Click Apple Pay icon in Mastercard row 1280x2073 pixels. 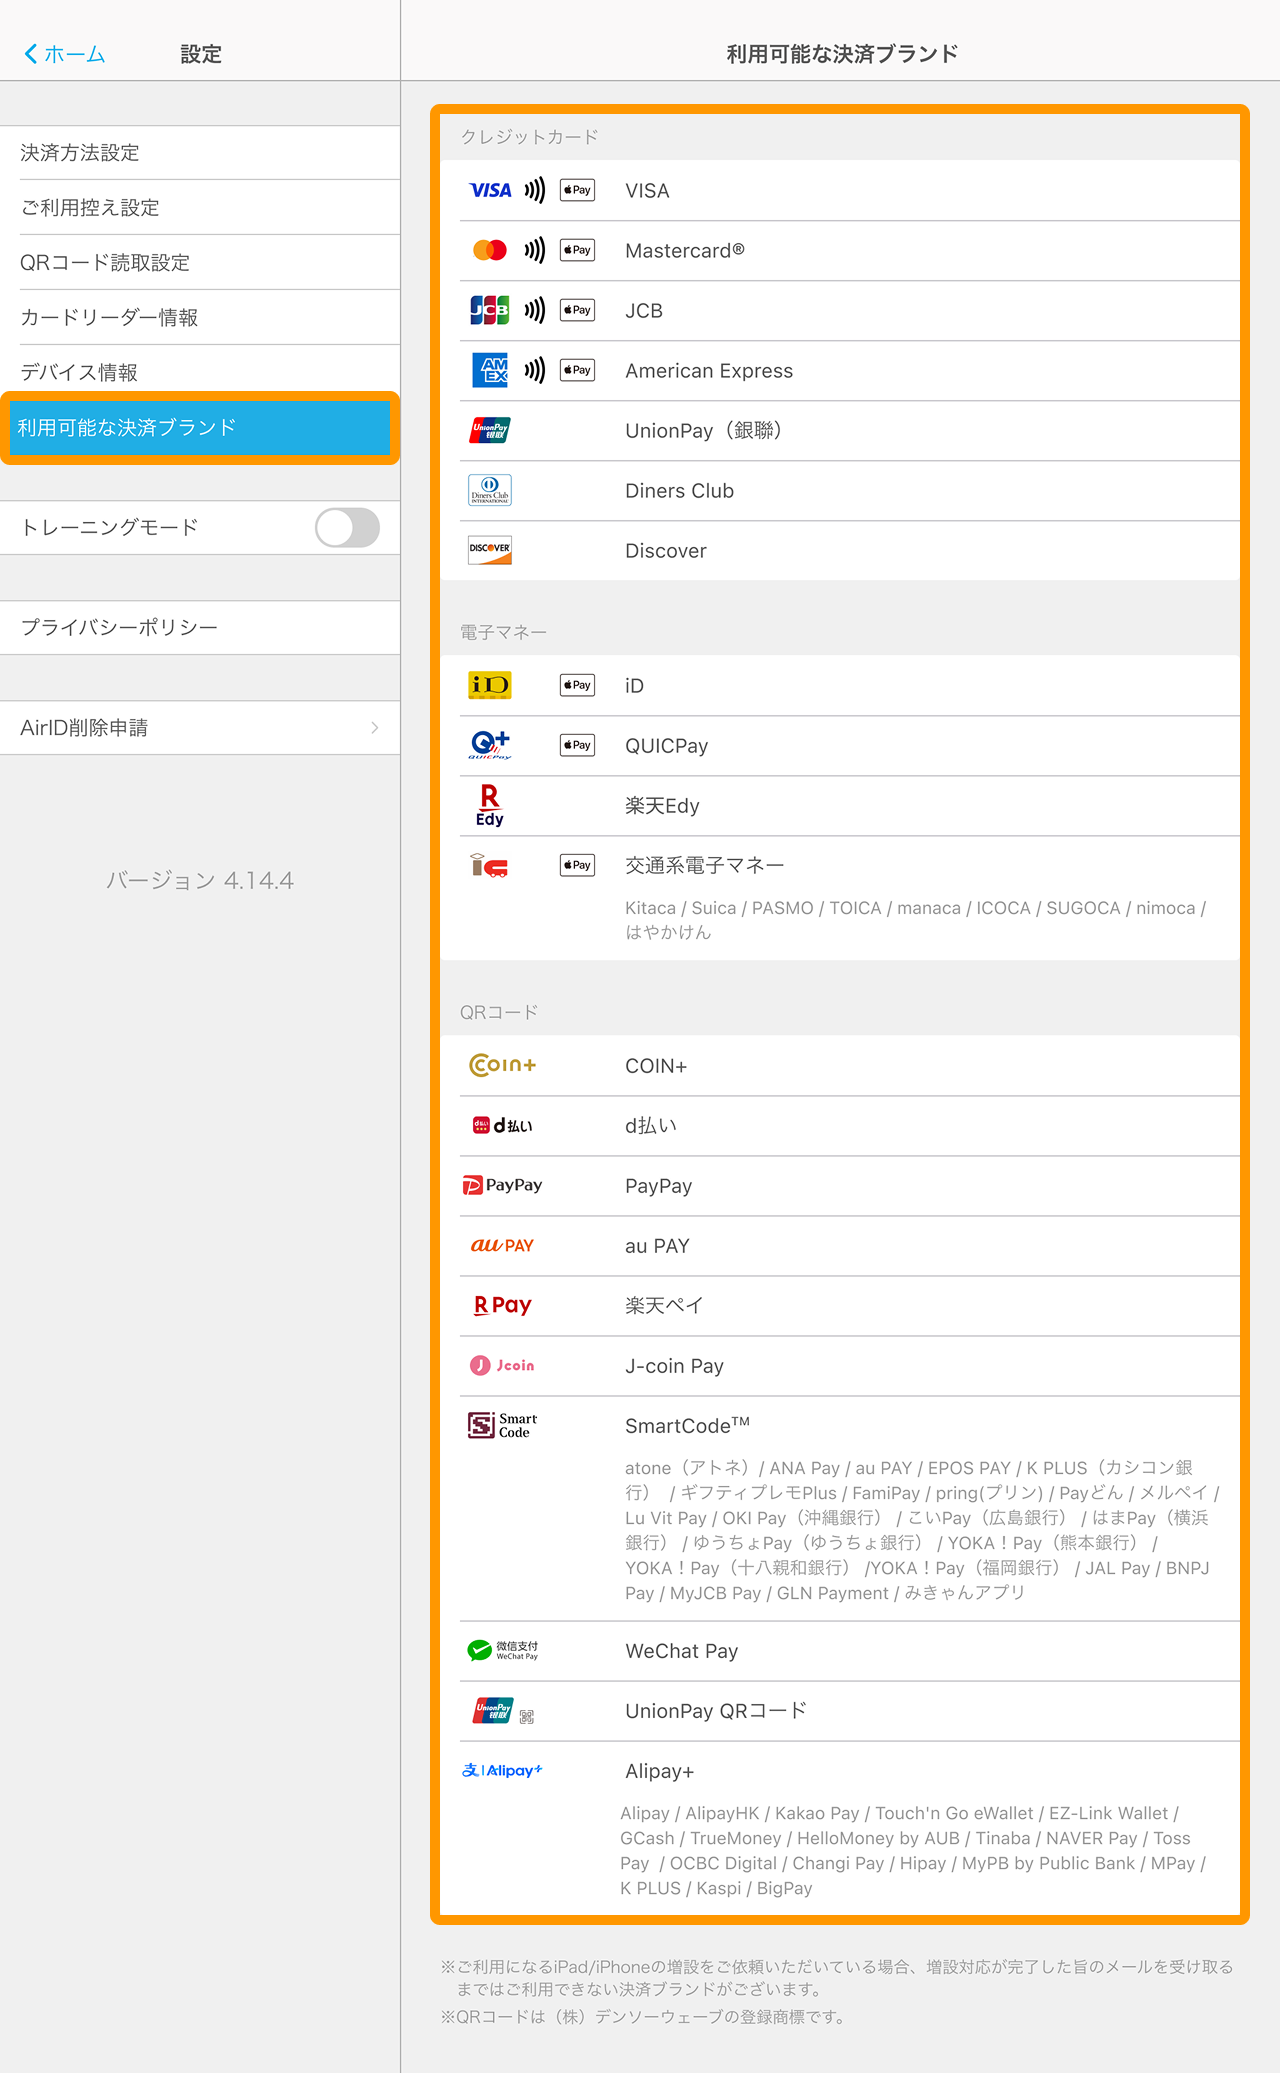[x=577, y=250]
